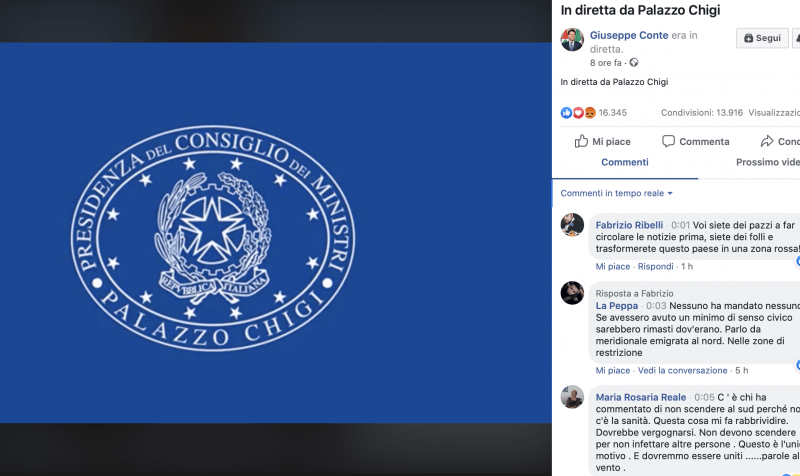800x476 pixels.
Task: Click the Commenta speech bubble icon
Action: click(x=668, y=141)
